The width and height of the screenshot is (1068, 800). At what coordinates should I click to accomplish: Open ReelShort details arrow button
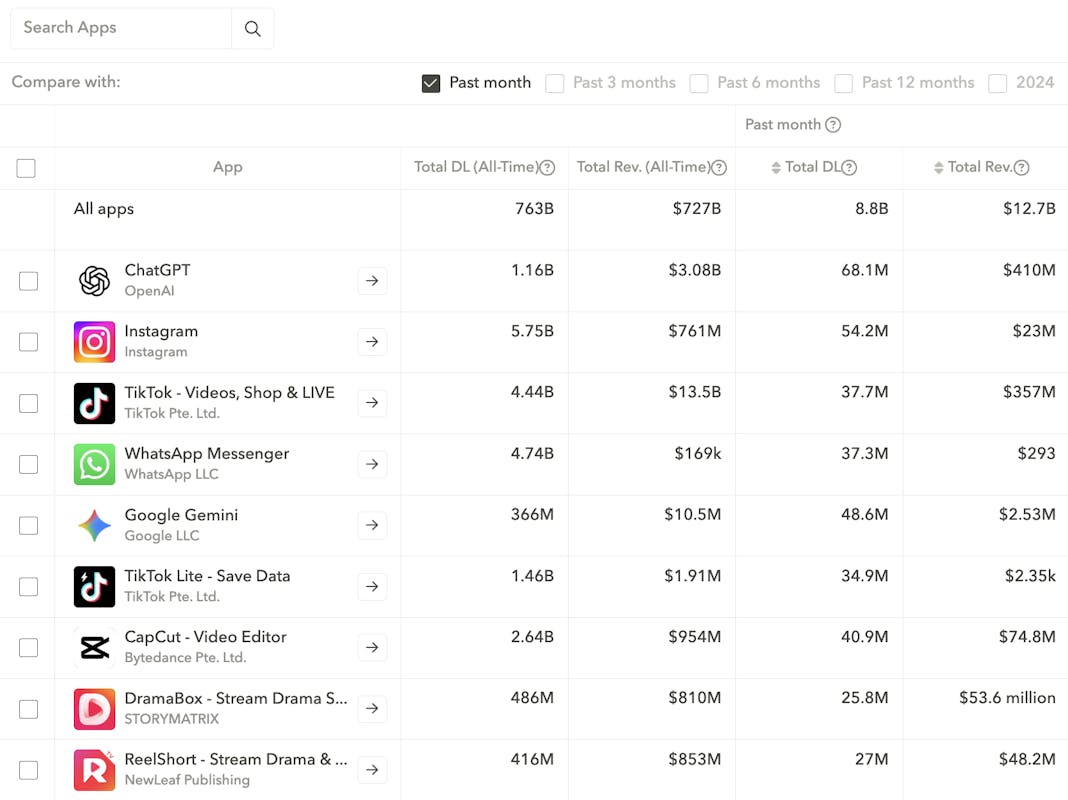pyautogui.click(x=372, y=770)
